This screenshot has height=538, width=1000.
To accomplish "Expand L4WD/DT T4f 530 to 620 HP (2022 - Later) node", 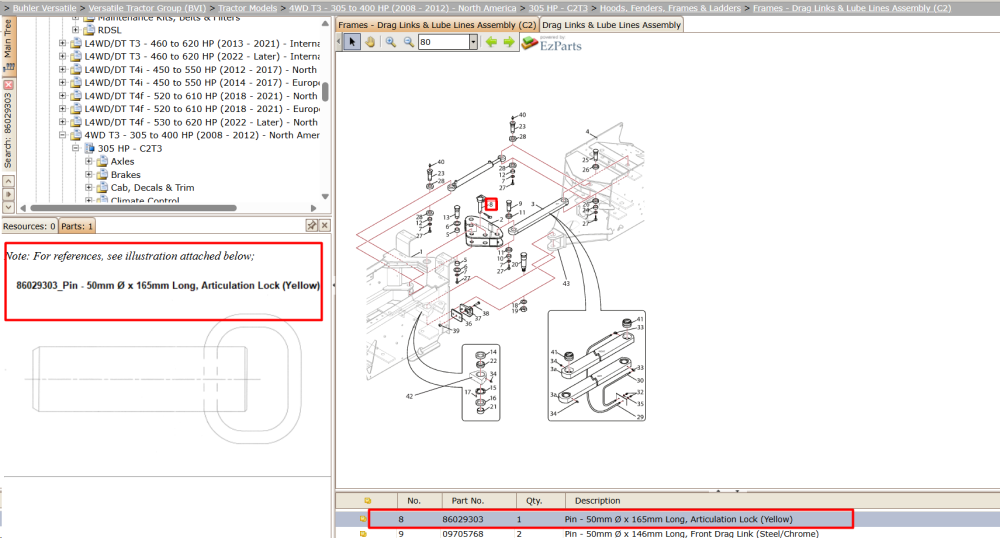I will point(62,122).
